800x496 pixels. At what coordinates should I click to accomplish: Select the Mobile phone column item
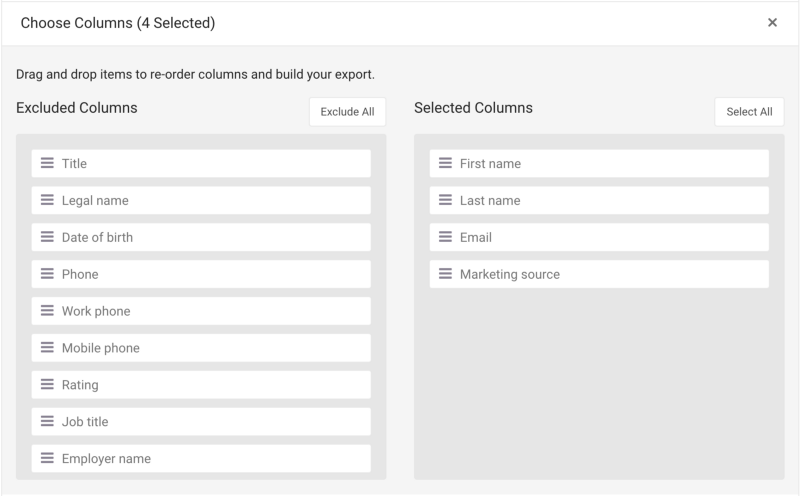click(x=200, y=348)
